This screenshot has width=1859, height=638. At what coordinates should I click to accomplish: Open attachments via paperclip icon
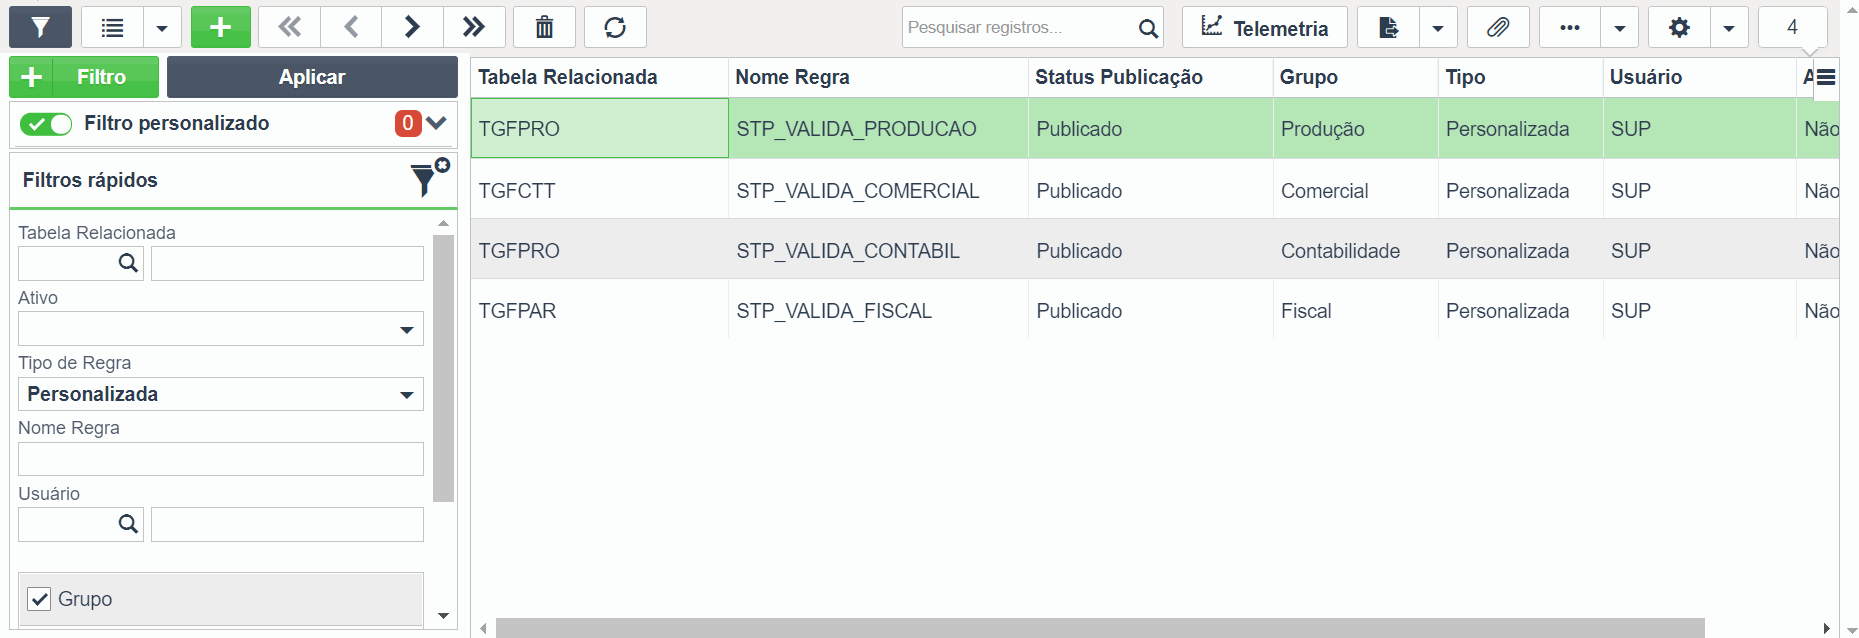[x=1498, y=27]
